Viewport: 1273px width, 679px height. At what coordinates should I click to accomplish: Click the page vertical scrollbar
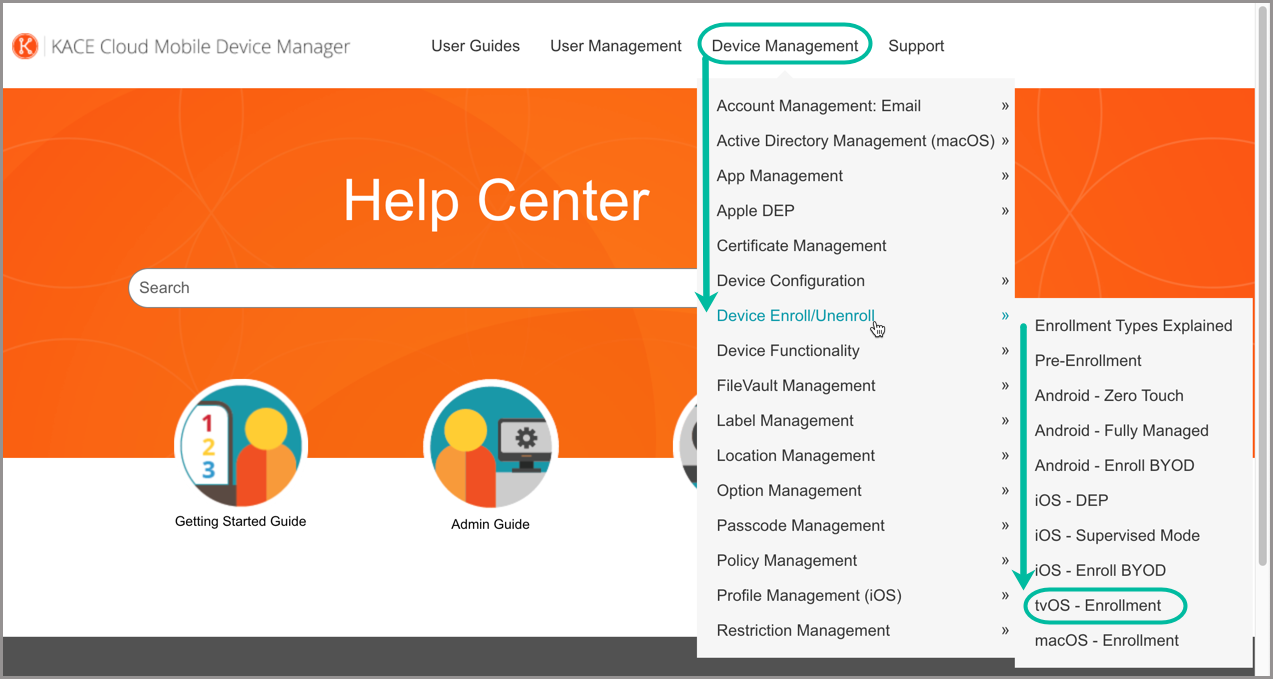coord(1262,300)
